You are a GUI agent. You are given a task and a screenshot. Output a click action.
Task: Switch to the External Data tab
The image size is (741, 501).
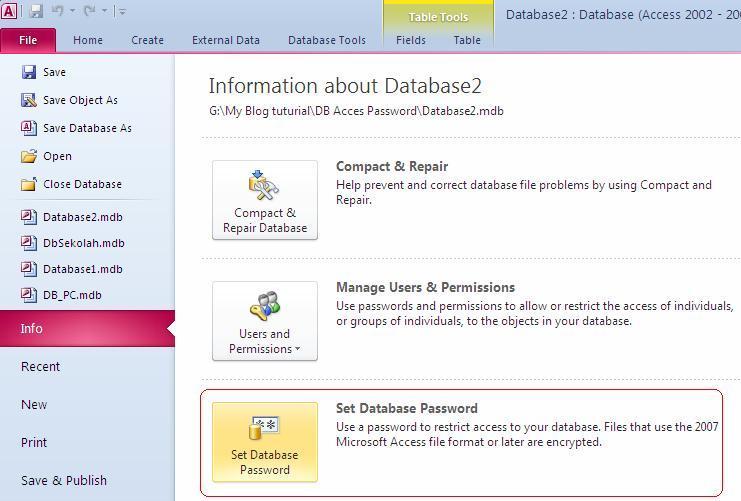coord(226,40)
